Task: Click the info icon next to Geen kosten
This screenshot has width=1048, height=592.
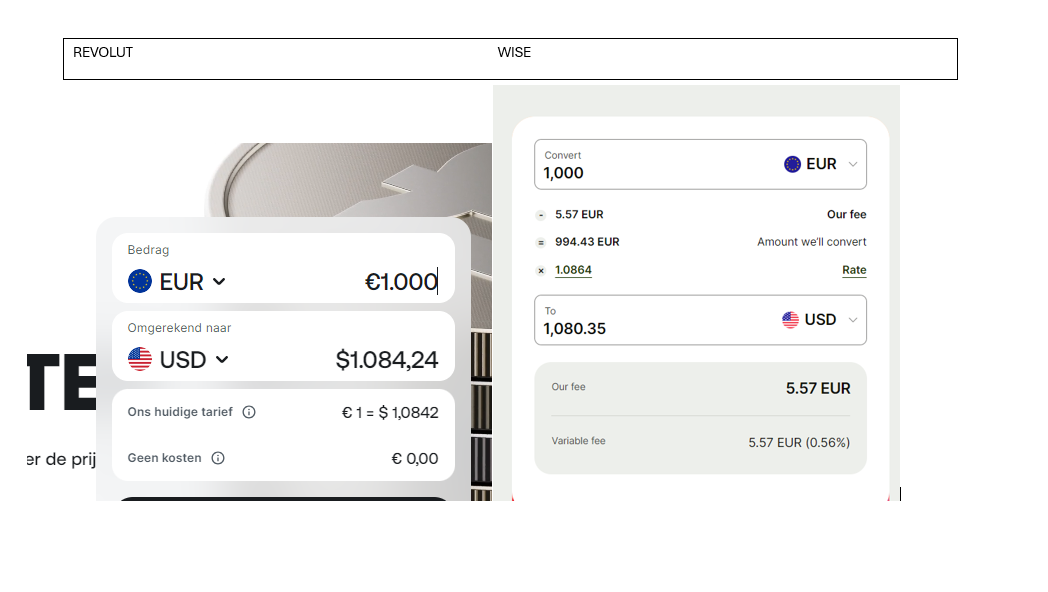Action: (218, 458)
